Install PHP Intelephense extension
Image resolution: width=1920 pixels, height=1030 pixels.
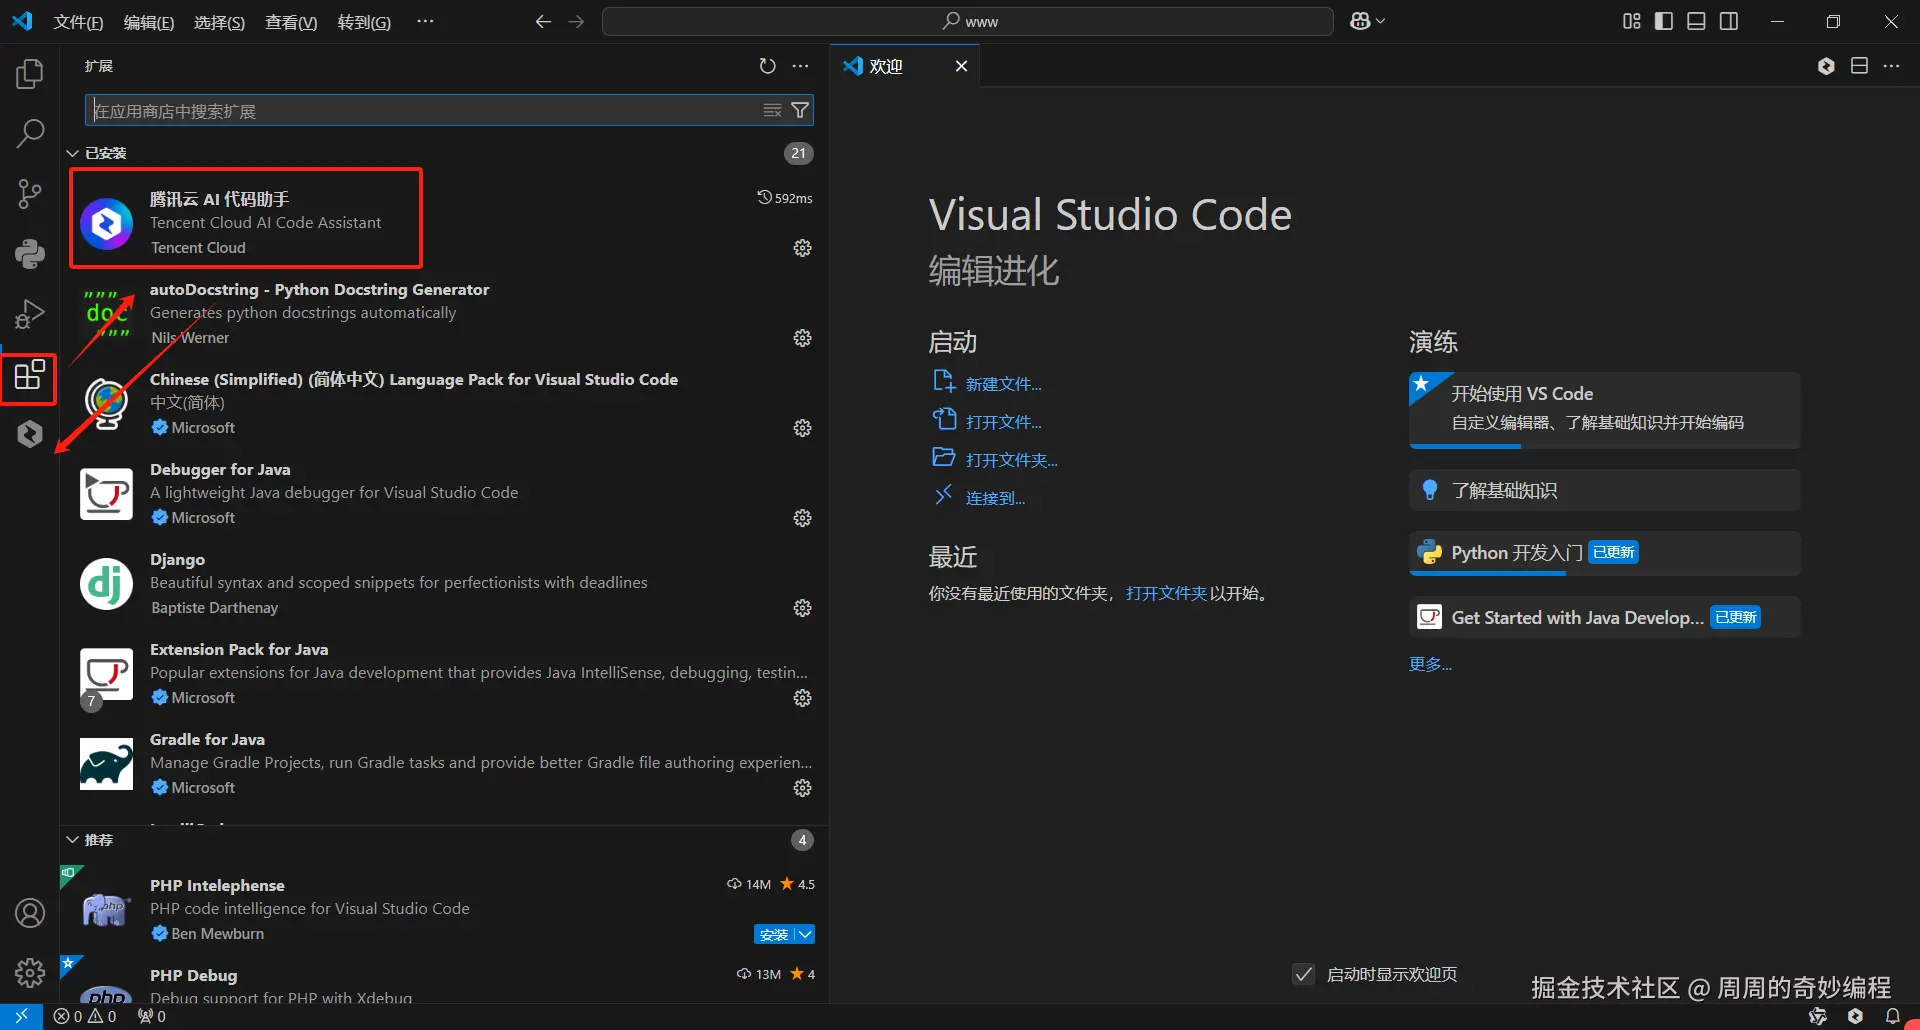click(773, 934)
